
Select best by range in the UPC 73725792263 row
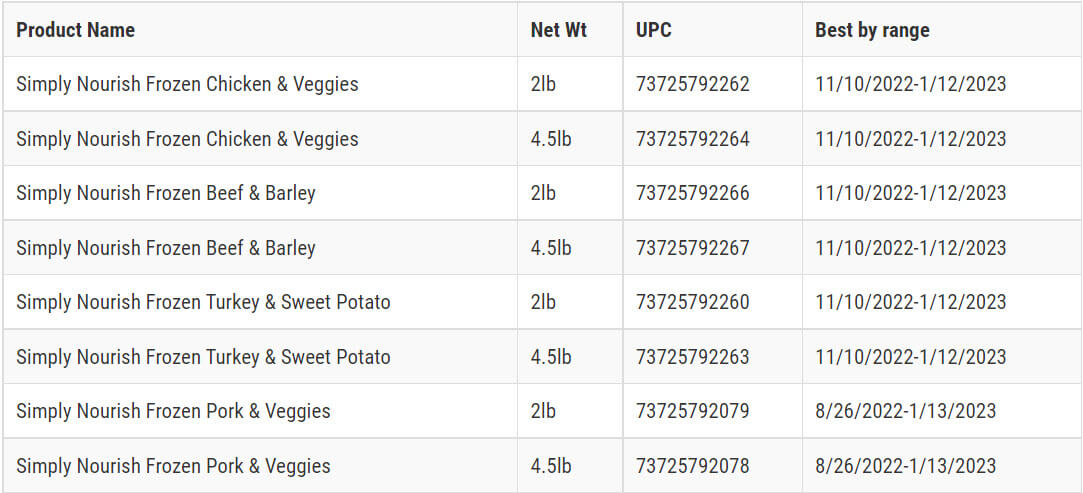(911, 357)
